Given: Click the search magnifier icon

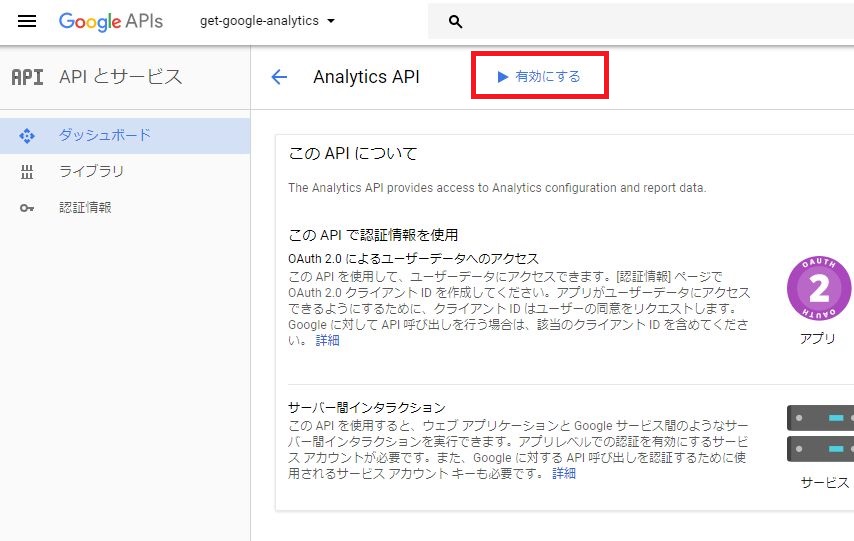Looking at the screenshot, I should coord(455,22).
